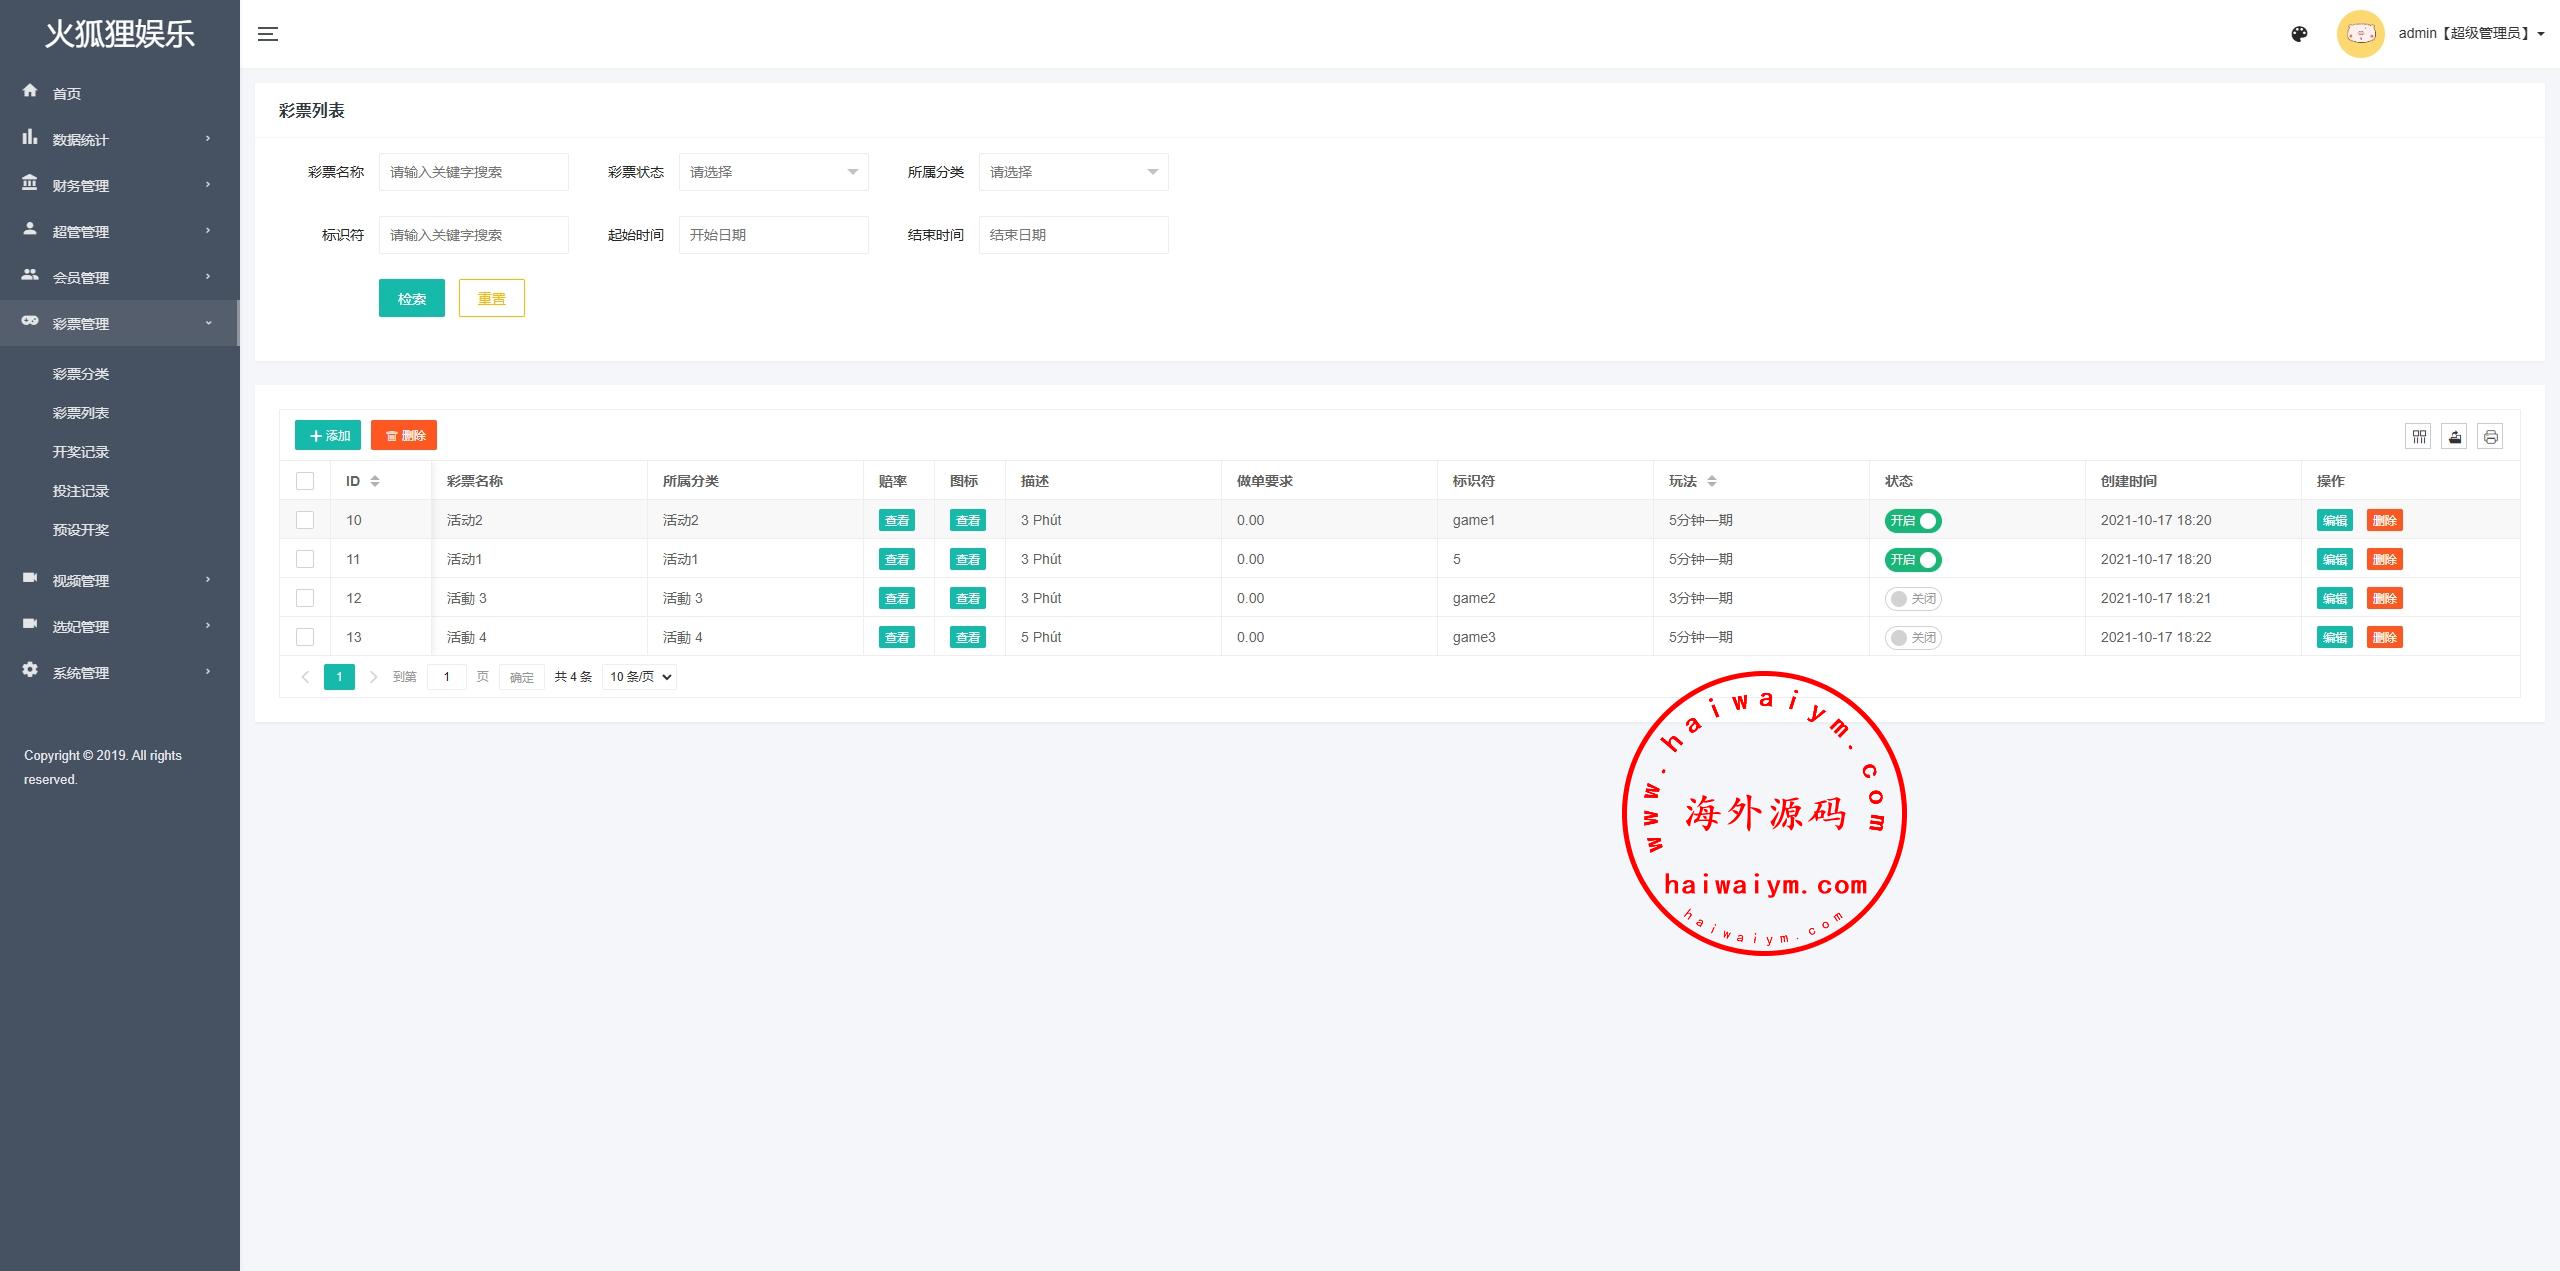Click the 检索 search button
Viewport: 2560px width, 1271px height.
click(x=411, y=298)
